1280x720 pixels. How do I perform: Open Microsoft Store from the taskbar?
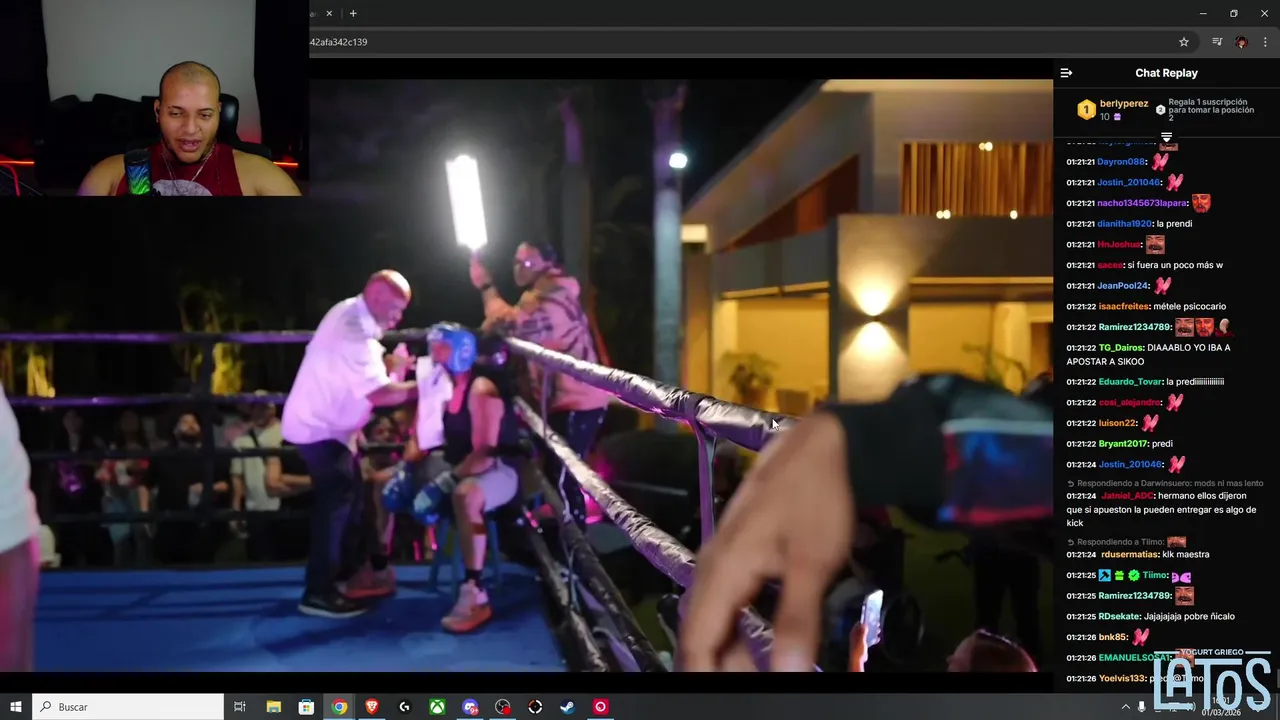coord(306,707)
